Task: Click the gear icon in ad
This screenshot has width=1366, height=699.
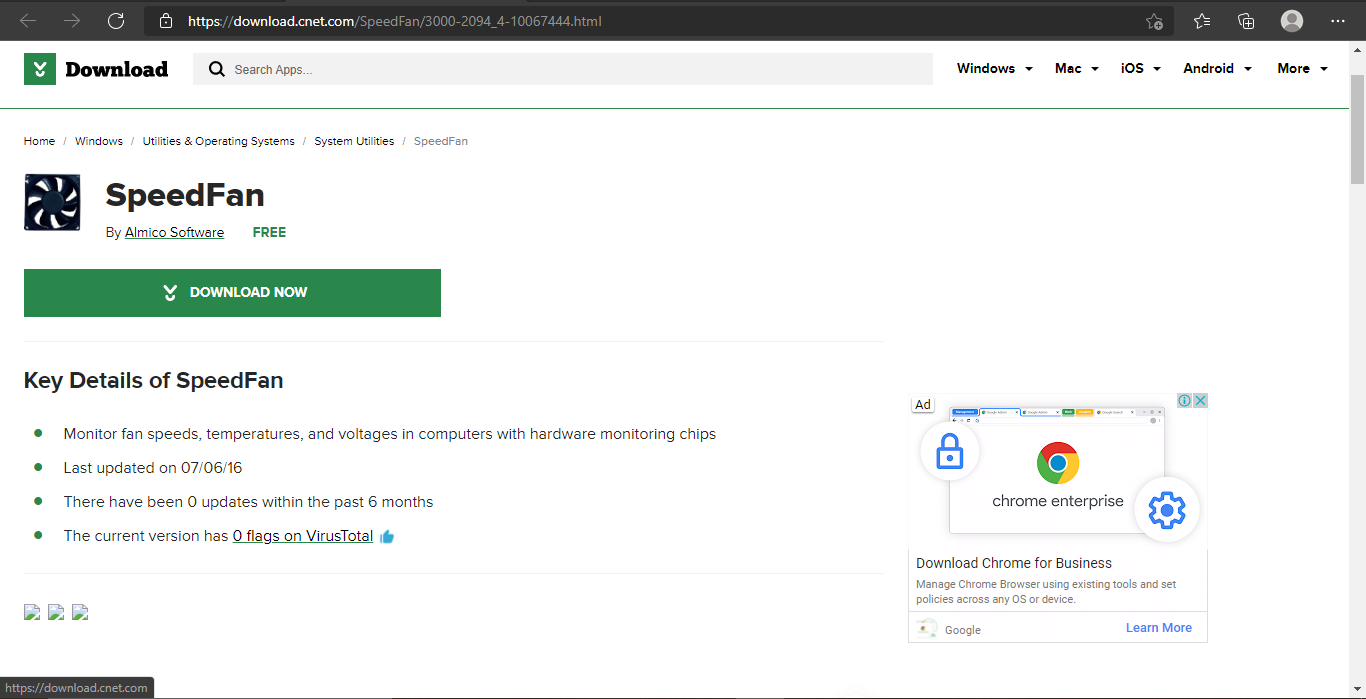Action: [1166, 510]
